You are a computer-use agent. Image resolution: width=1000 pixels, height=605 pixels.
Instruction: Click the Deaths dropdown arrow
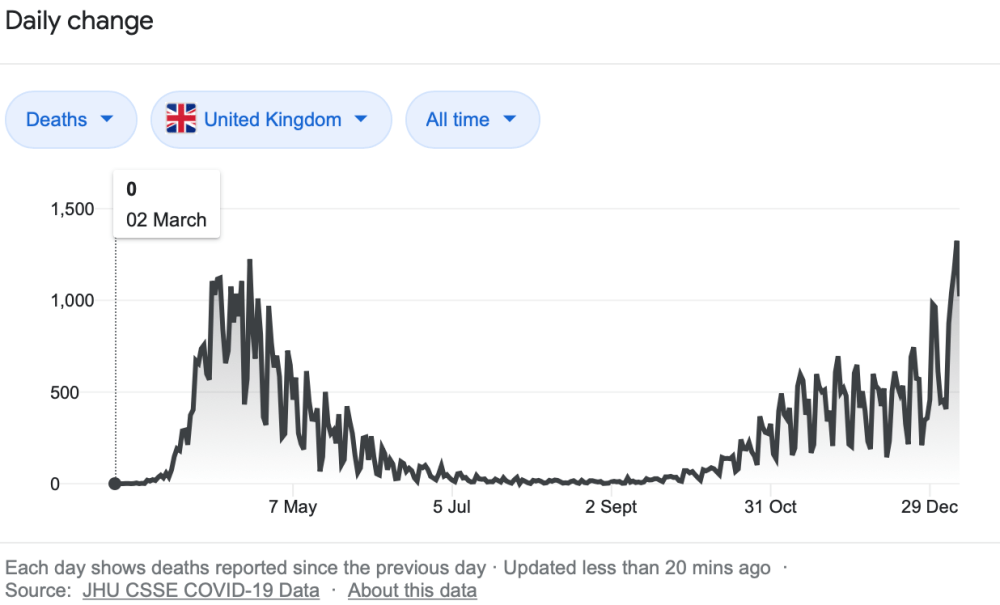pyautogui.click(x=106, y=120)
